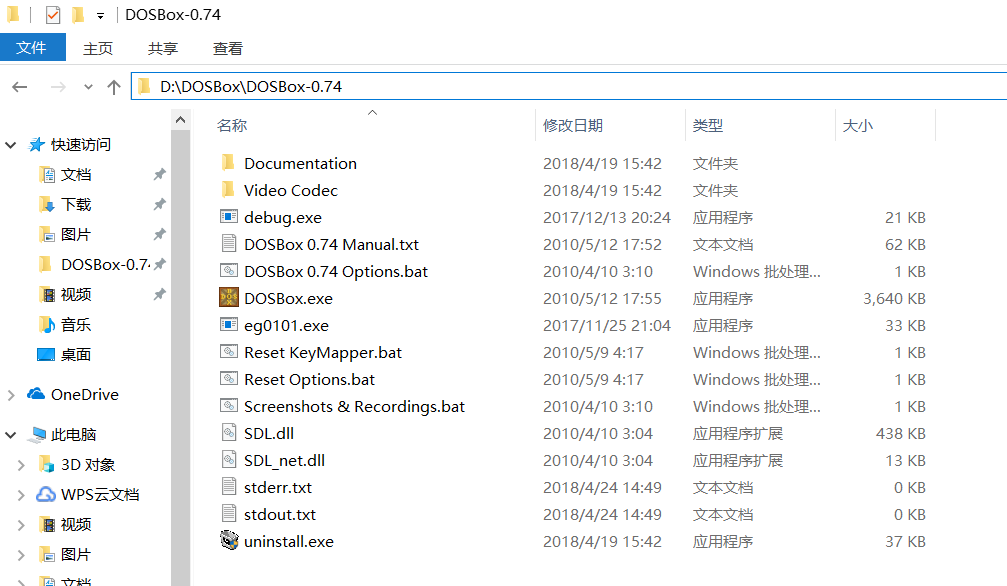Go forward with the right arrow
The width and height of the screenshot is (1007, 586).
[x=58, y=87]
